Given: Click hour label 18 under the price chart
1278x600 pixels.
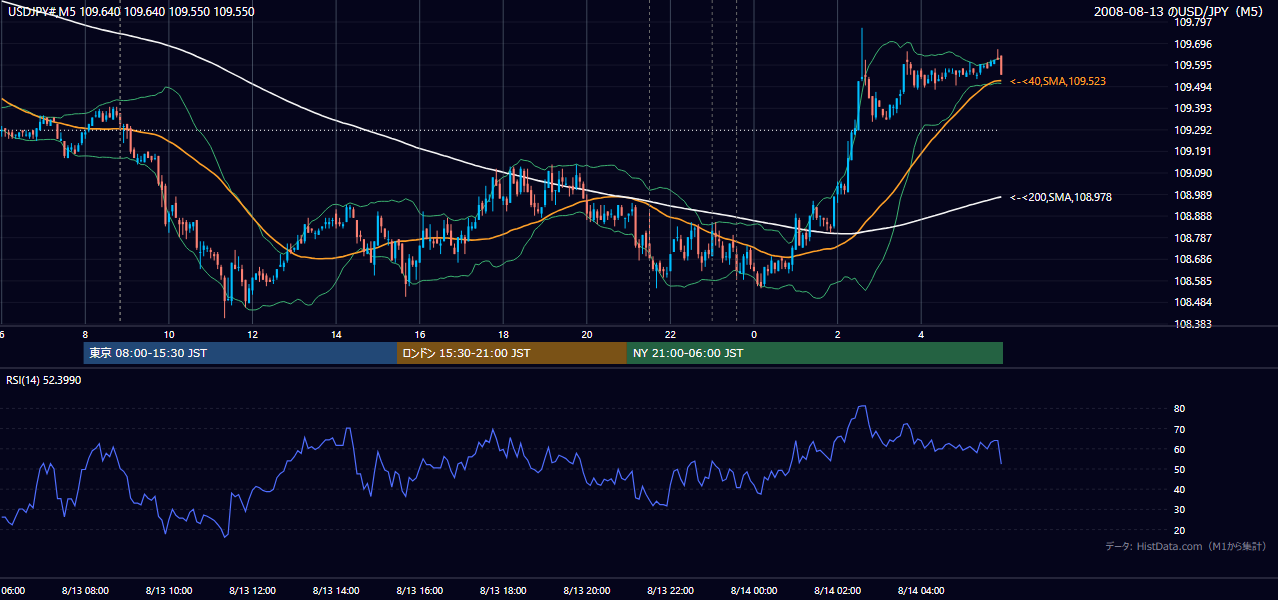Looking at the screenshot, I should pos(503,334).
